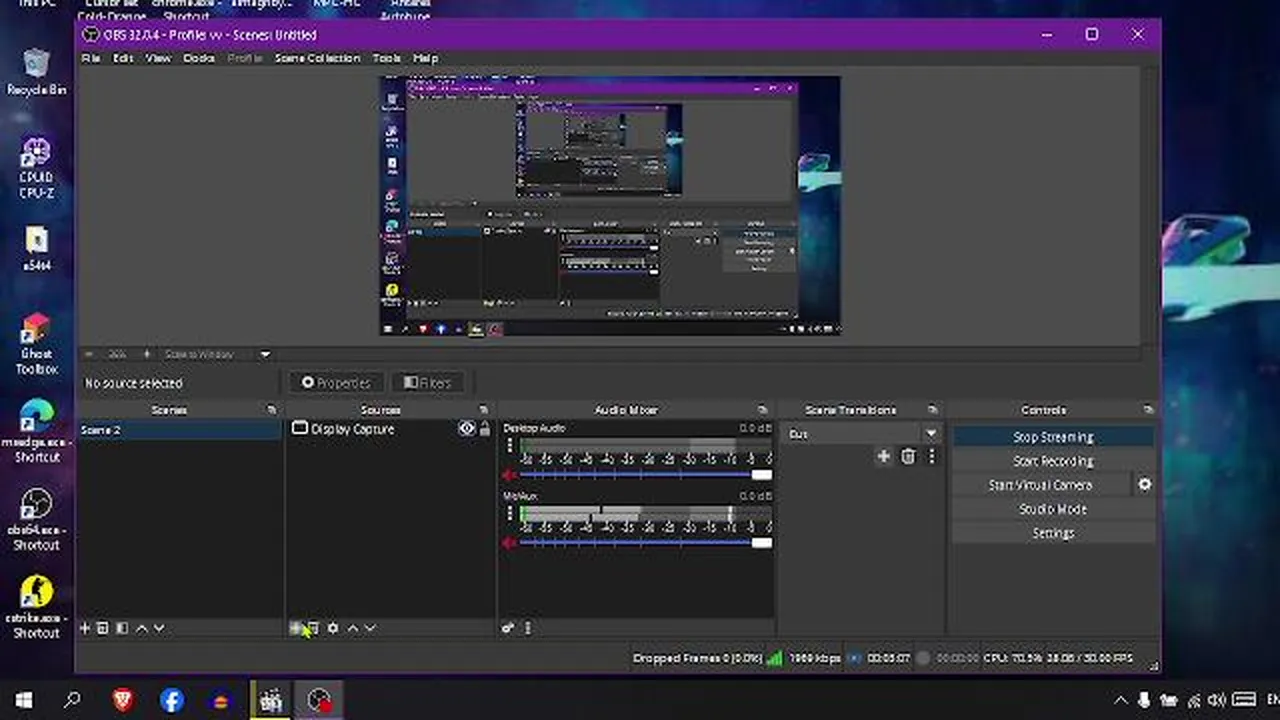Open the transition properties three-dot menu
1280x720 pixels.
pos(931,457)
